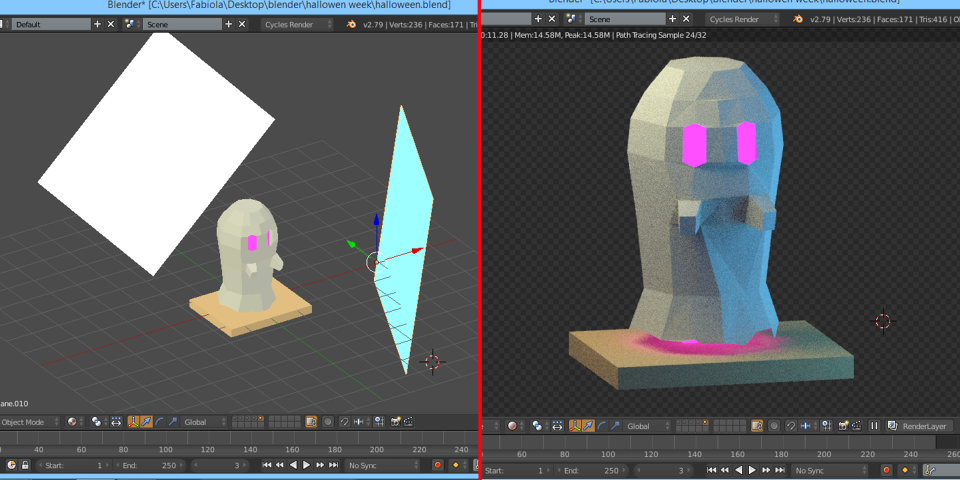
Task: Open pivot point selector in left viewport header
Action: (99, 422)
